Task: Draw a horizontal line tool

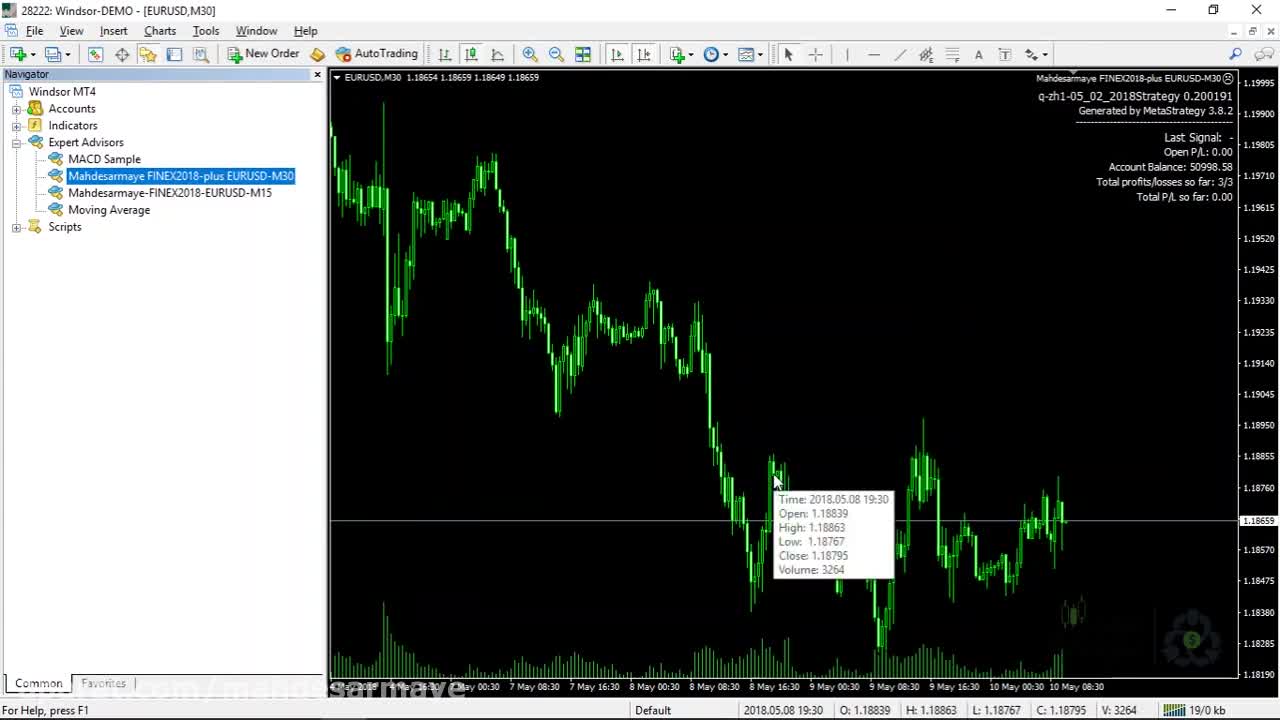Action: point(873,55)
